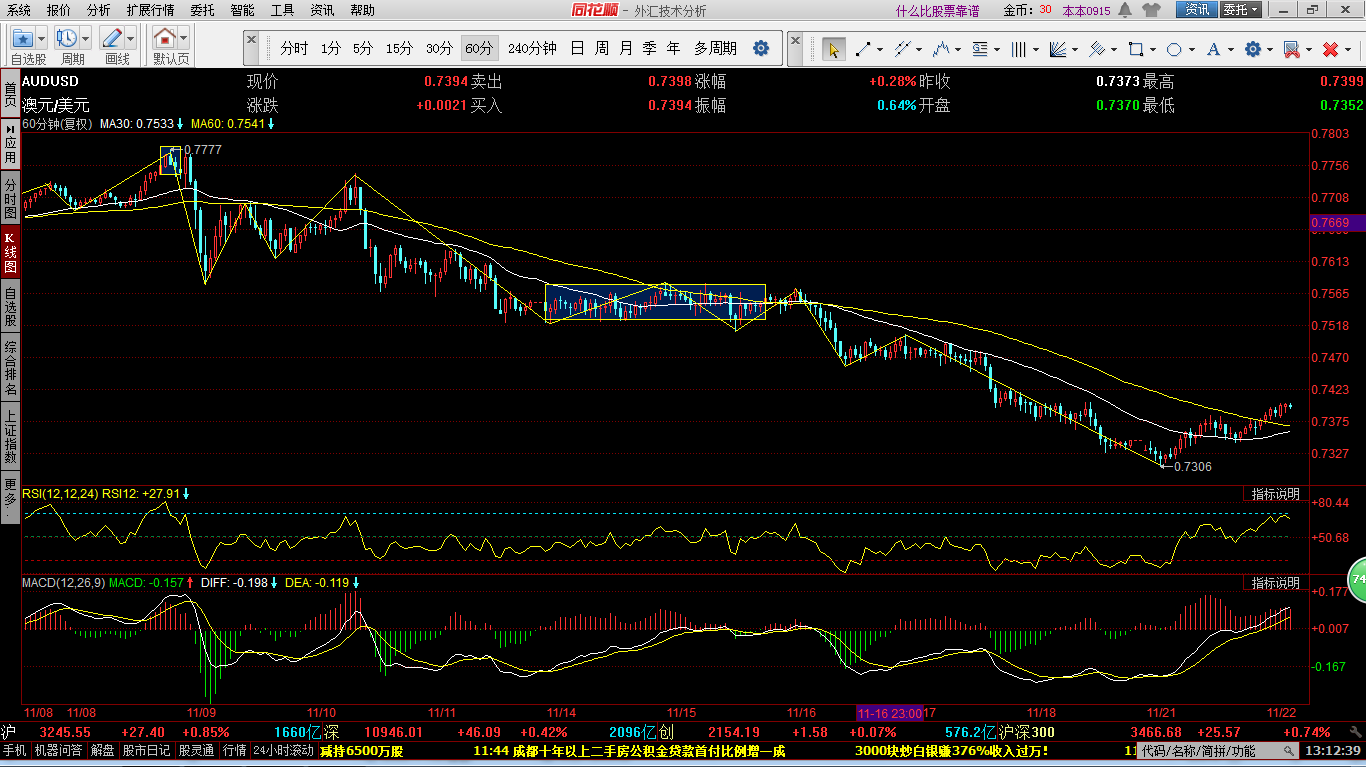Viewport: 1366px width, 767px height.
Task: Click the screenshot scissors capture icon
Action: pos(1291,49)
